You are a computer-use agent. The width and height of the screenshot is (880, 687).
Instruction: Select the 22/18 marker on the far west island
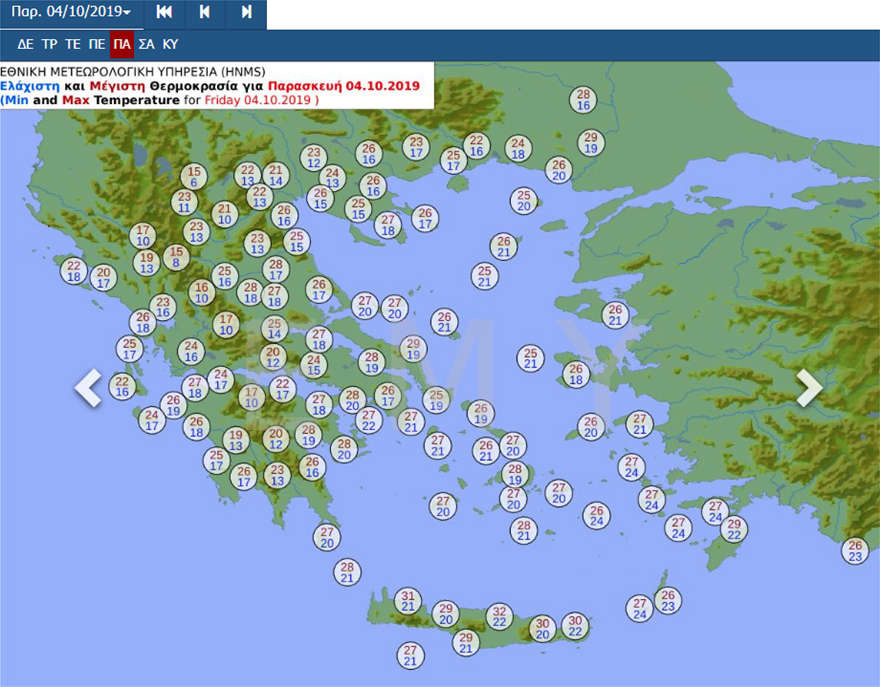pos(74,271)
